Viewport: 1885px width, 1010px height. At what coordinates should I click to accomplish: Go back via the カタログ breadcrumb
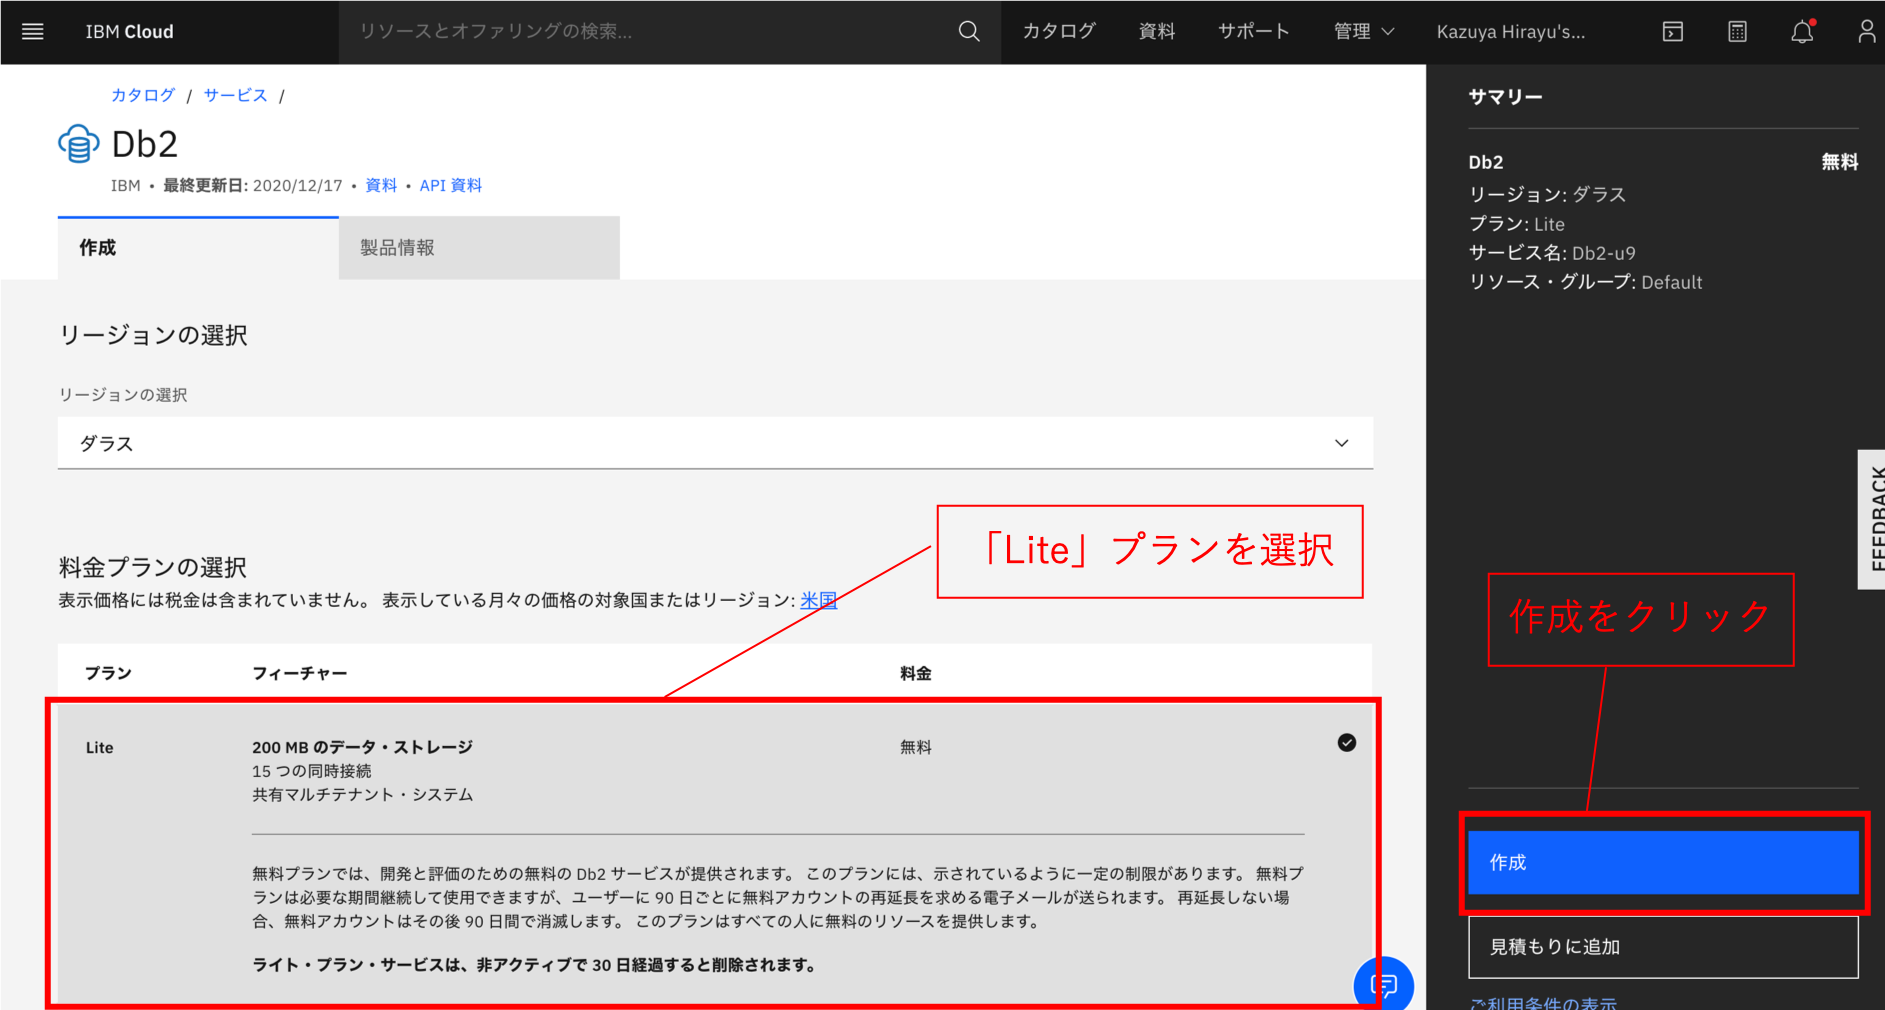tap(142, 94)
